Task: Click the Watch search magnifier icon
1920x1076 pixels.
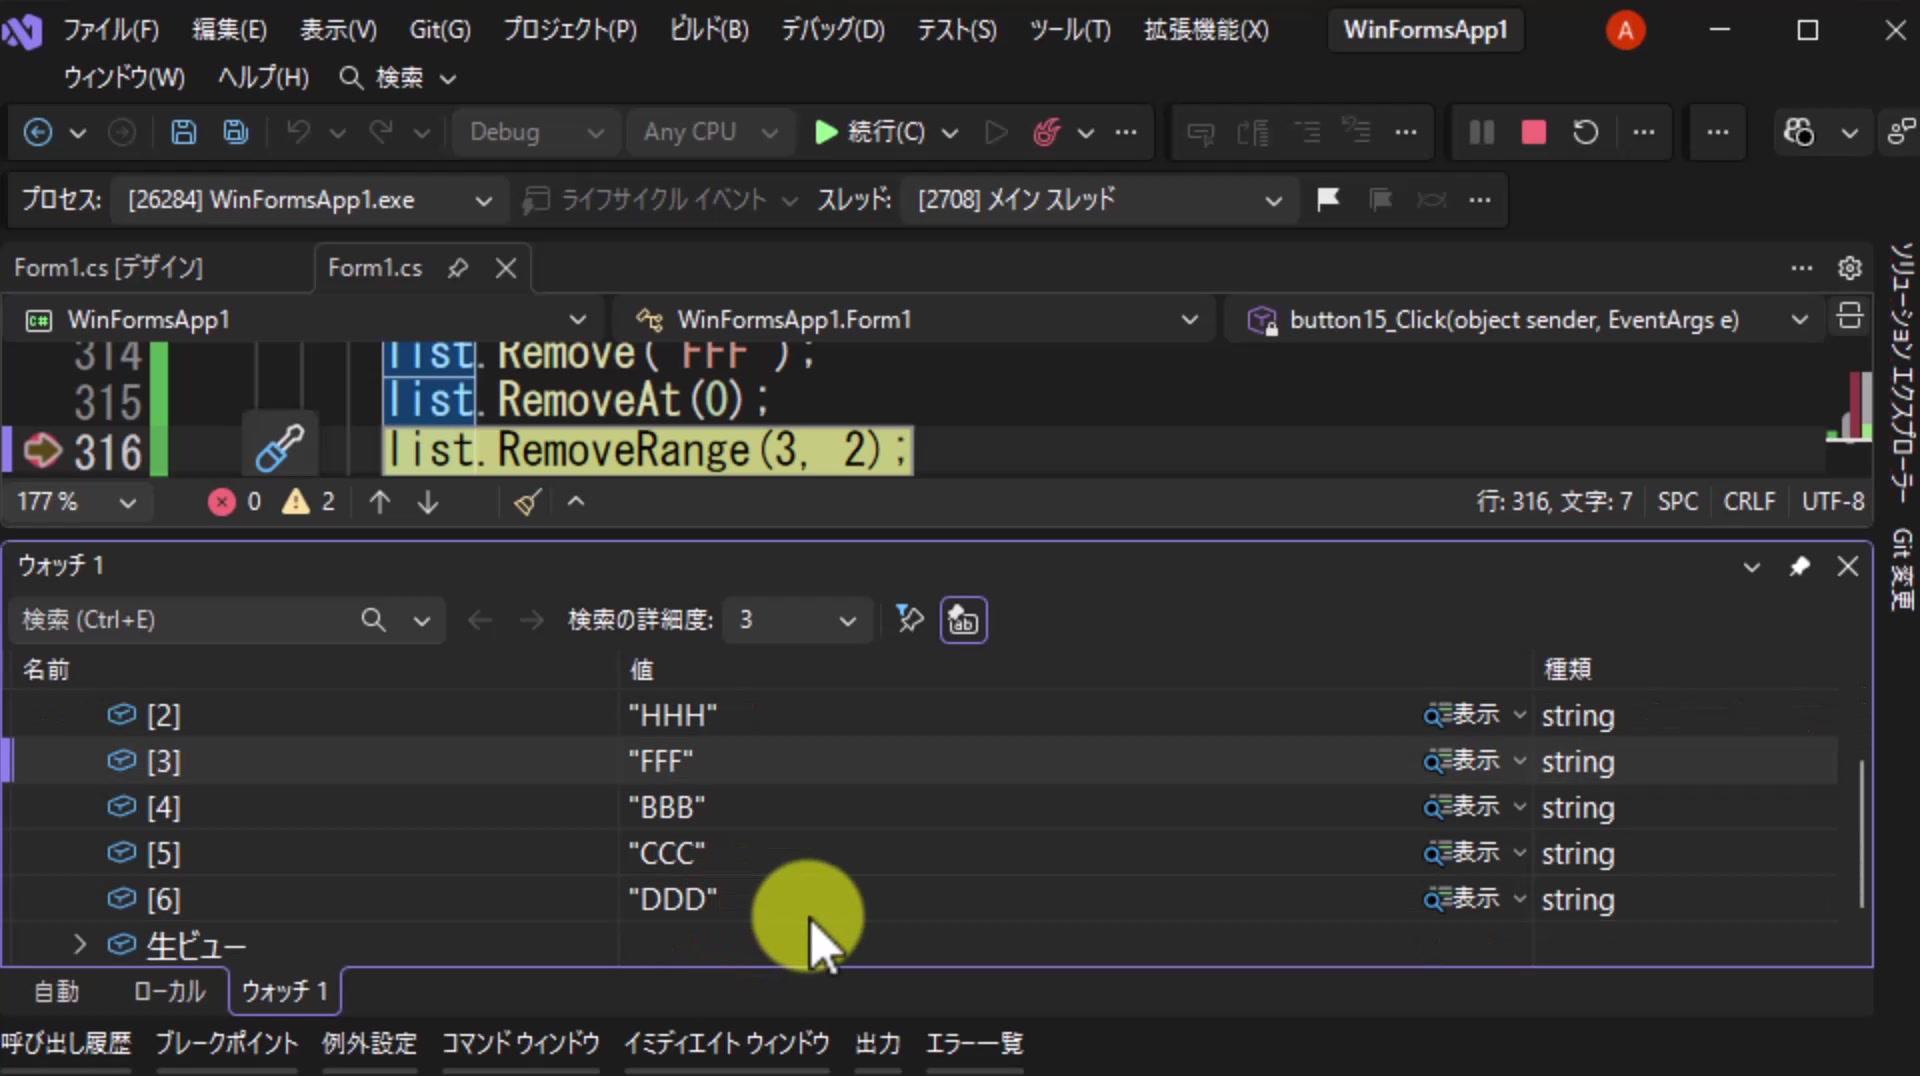Action: point(373,620)
